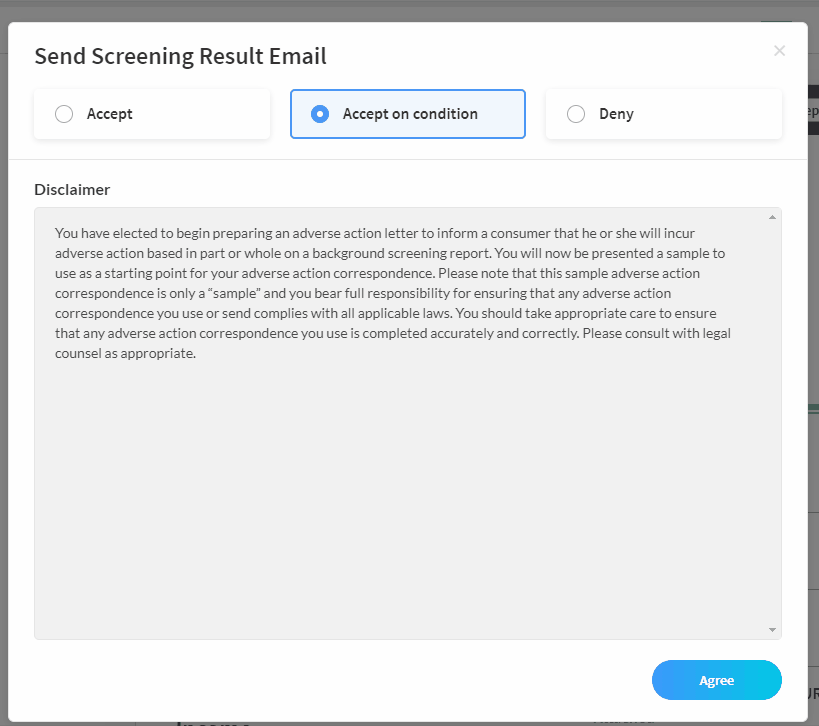Viewport: 819px width, 726px height.
Task: Click the sample adverse action paragraph
Action: click(x=400, y=292)
